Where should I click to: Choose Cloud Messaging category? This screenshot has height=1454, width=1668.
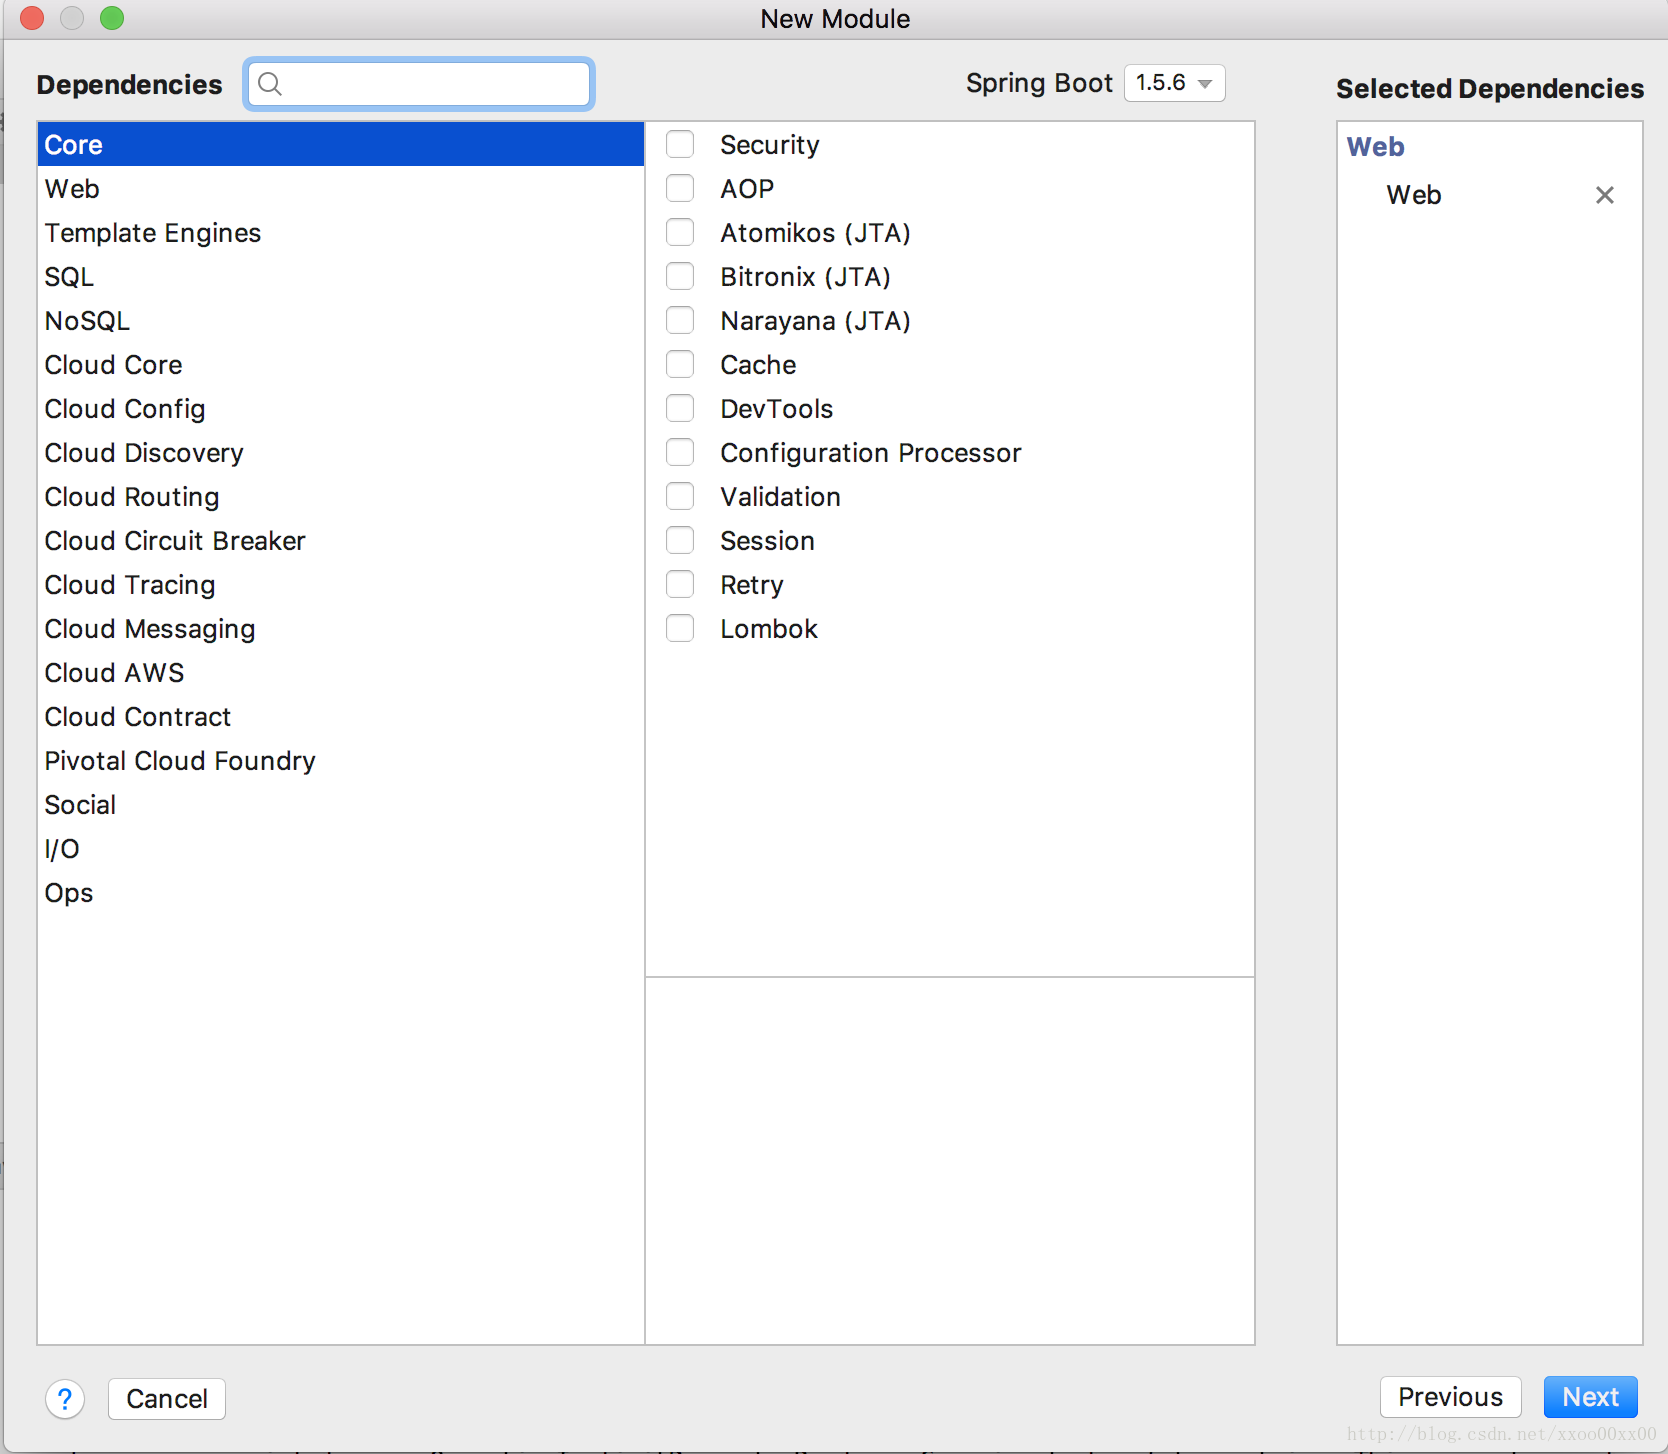[340, 628]
